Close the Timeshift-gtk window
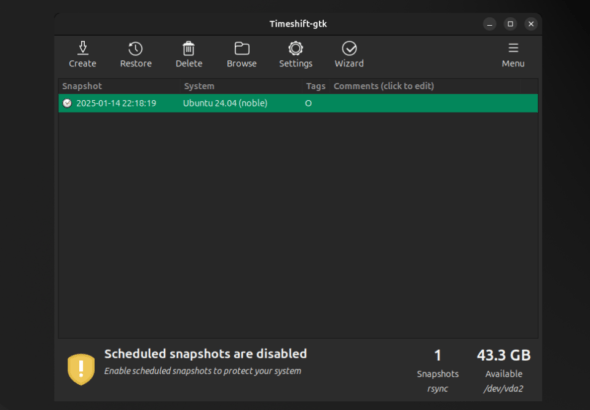590x410 pixels. pyautogui.click(x=531, y=24)
